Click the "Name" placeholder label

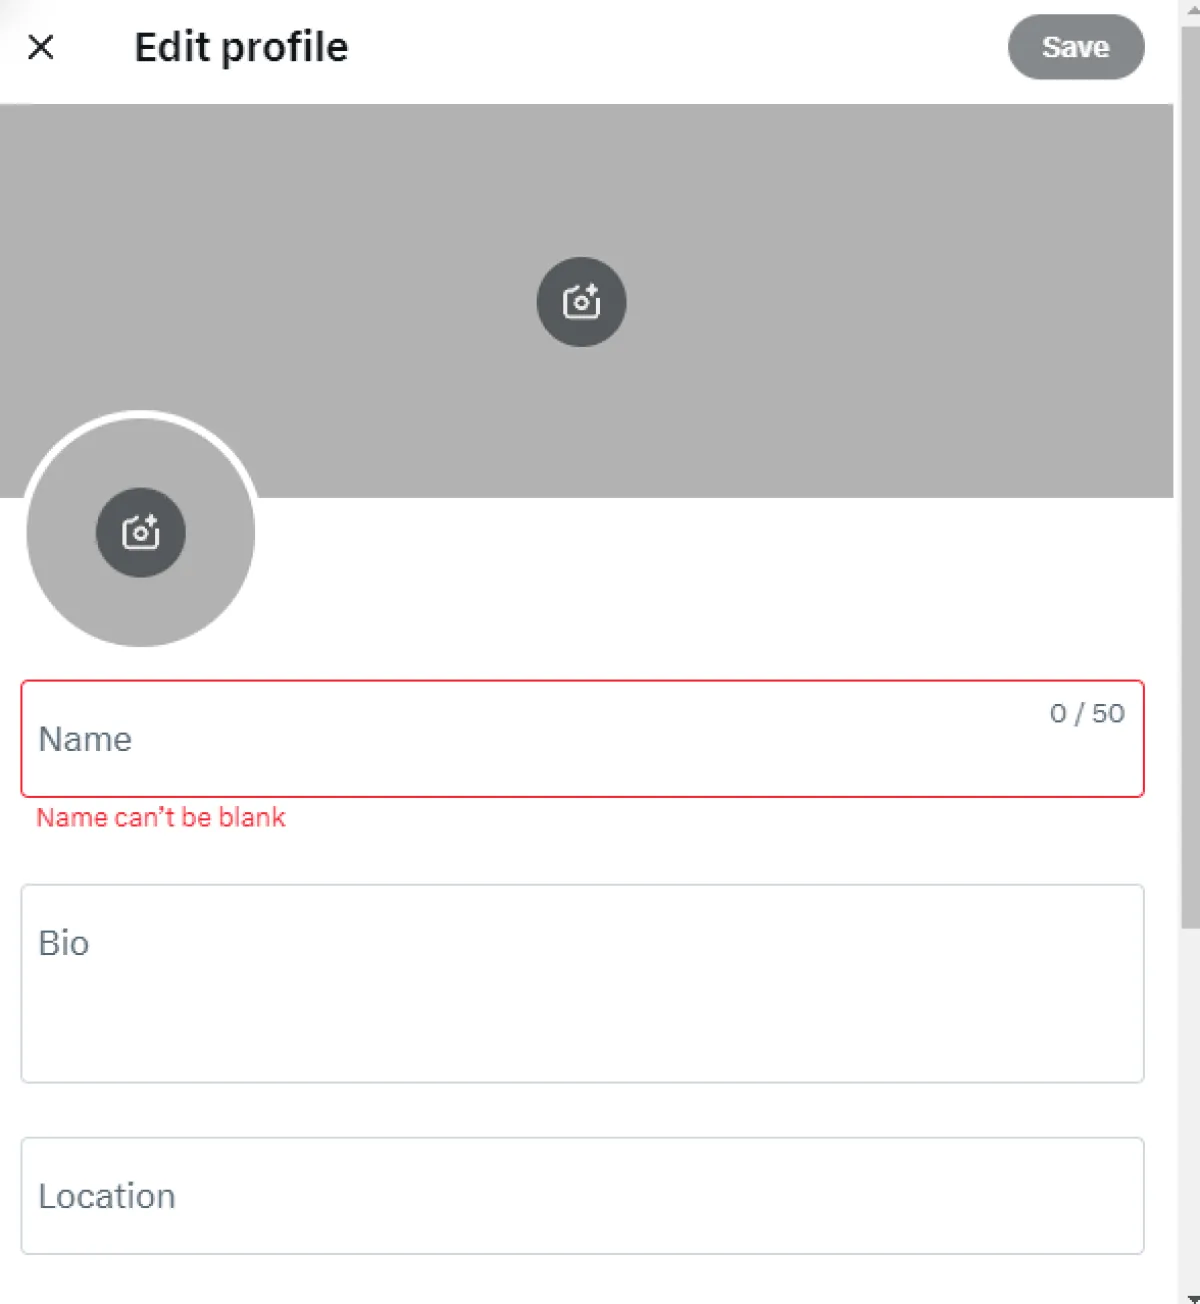click(85, 739)
